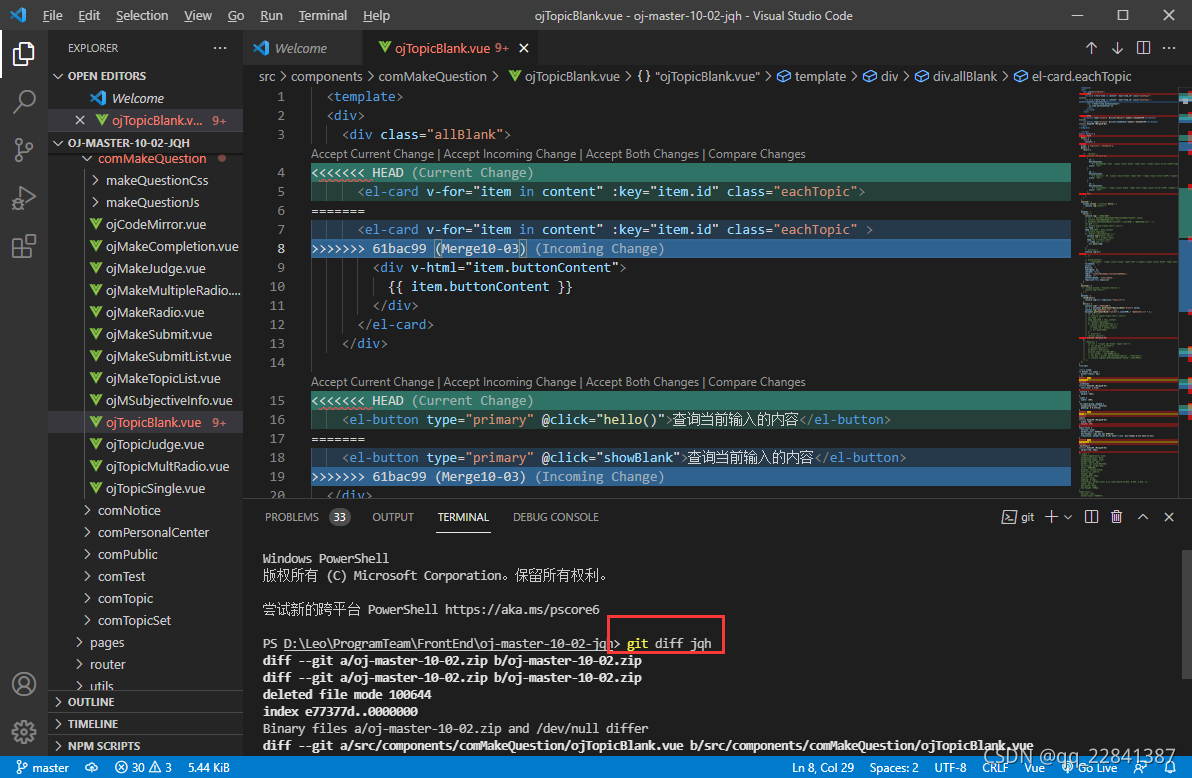Click the publish to cloud status icon
The height and width of the screenshot is (778, 1192).
[91, 767]
